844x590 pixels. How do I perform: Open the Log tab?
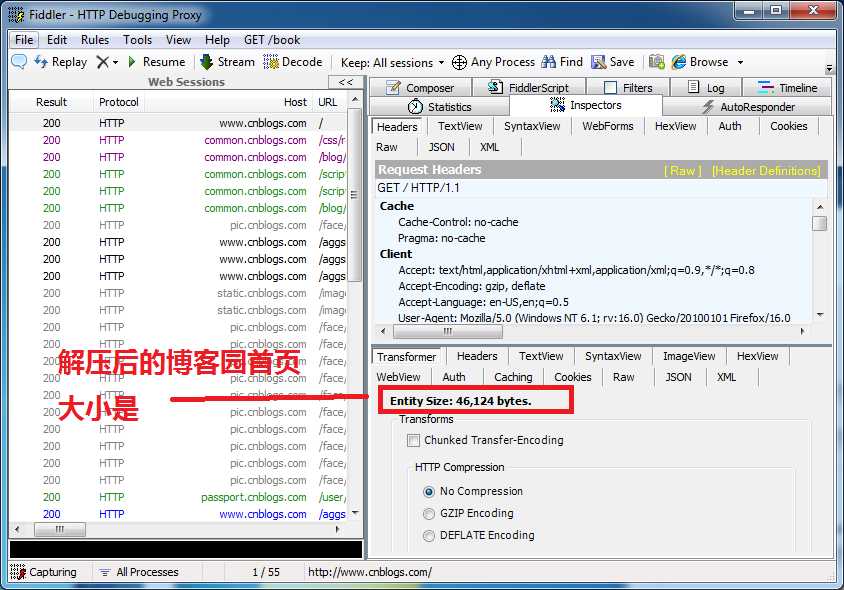point(706,87)
